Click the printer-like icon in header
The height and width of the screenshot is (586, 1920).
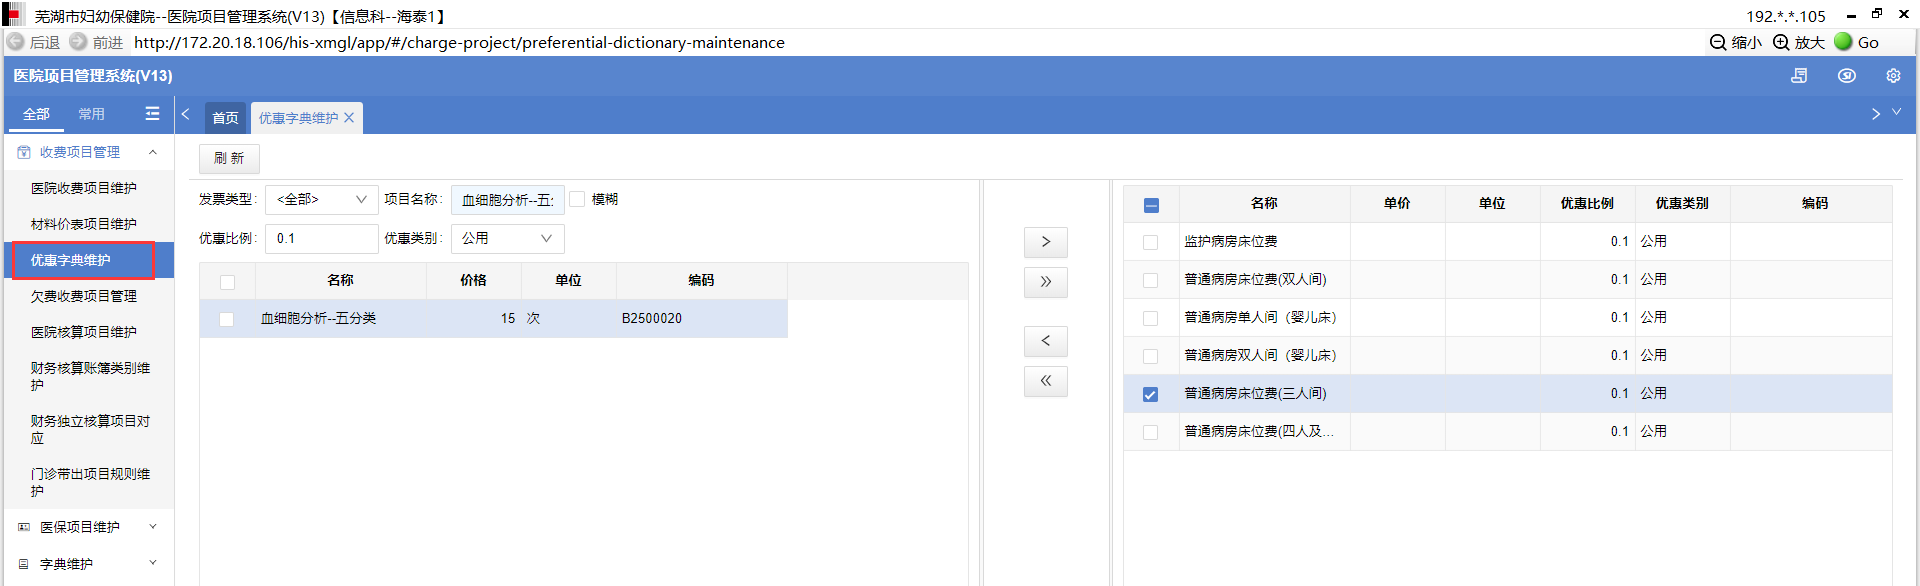point(1799,76)
